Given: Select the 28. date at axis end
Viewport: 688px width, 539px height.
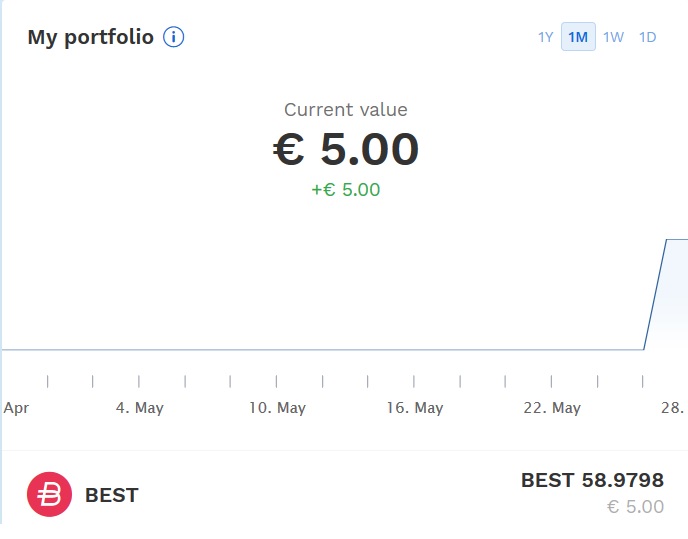Looking at the screenshot, I should [673, 408].
